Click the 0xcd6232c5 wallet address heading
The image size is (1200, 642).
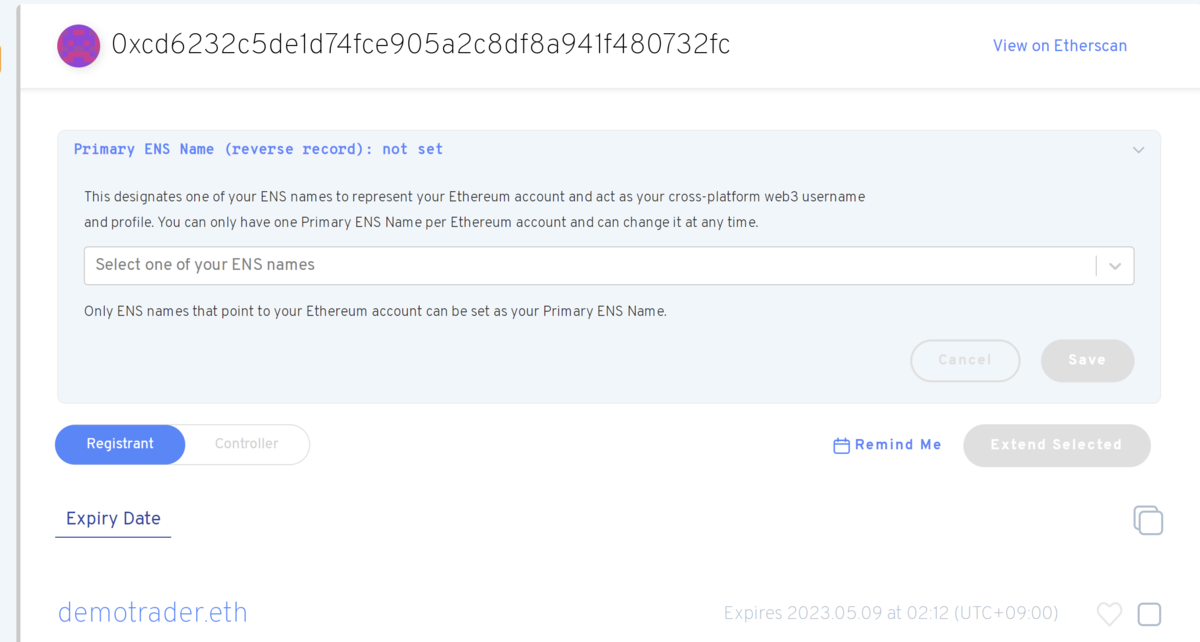click(x=420, y=45)
